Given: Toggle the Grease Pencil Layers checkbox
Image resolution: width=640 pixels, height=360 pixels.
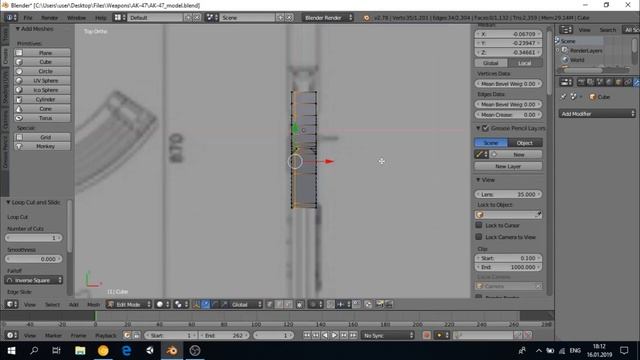Looking at the screenshot, I should 485,128.
